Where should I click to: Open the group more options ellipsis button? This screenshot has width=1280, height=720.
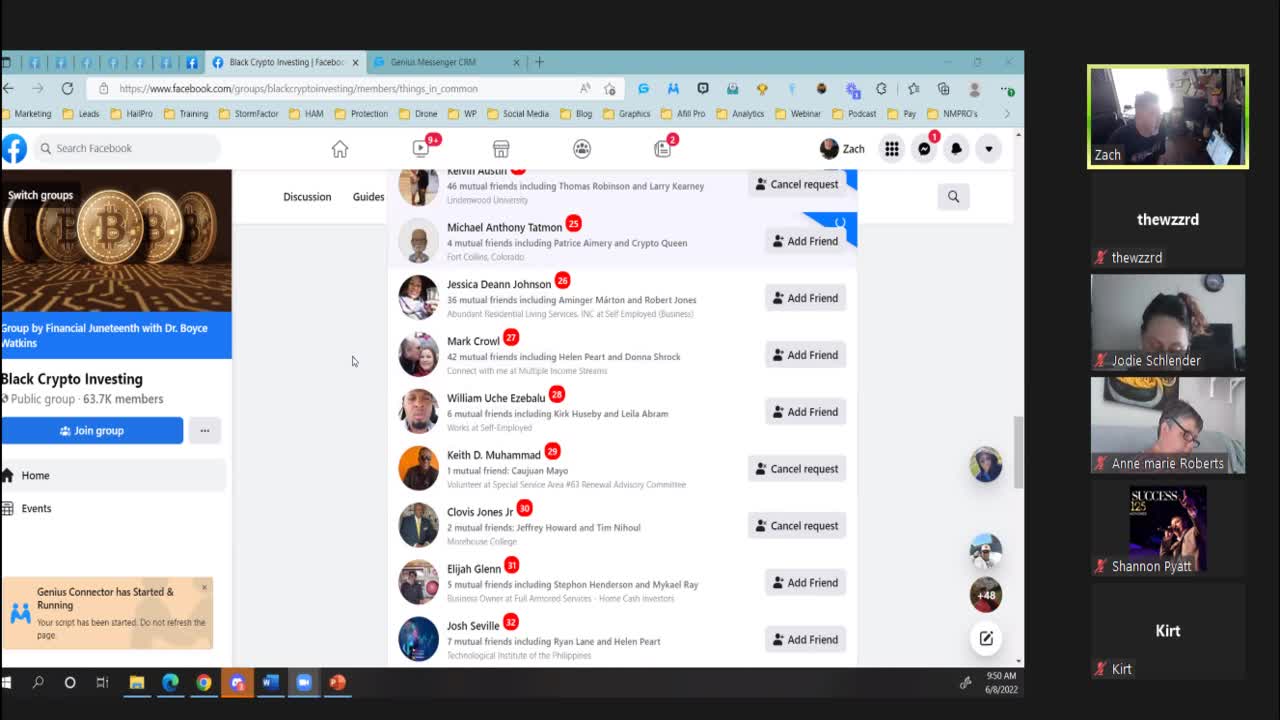(204, 431)
